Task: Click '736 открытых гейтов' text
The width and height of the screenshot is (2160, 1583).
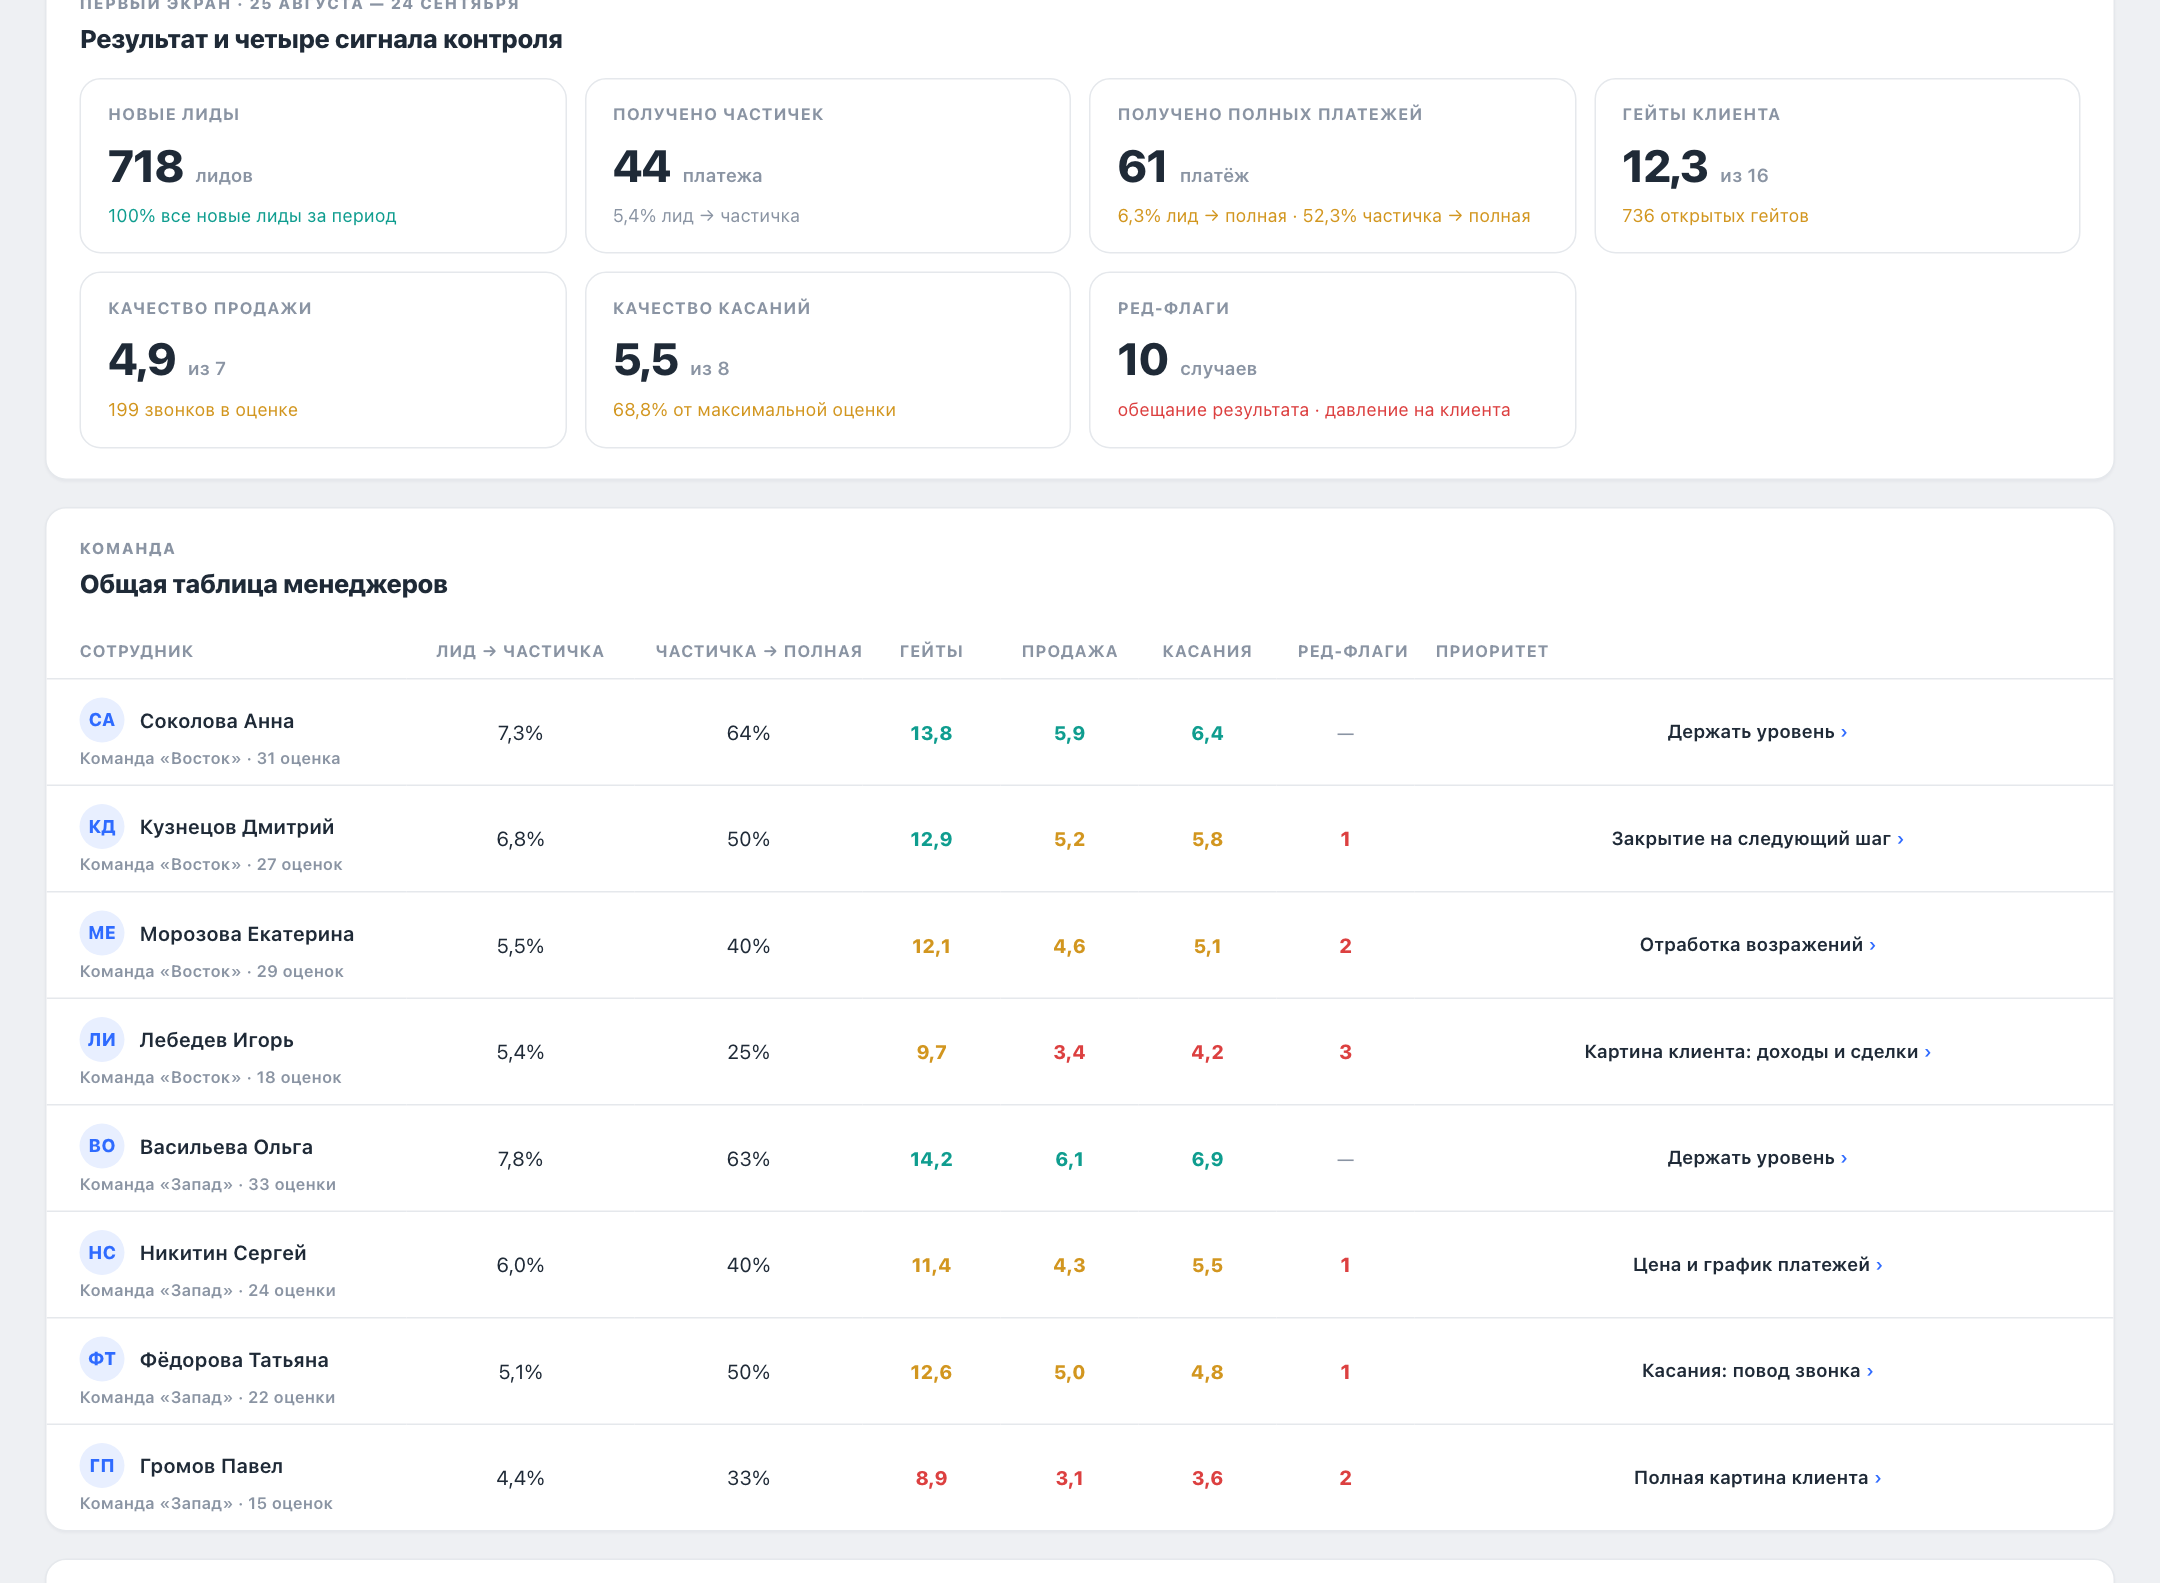Action: (x=1715, y=216)
